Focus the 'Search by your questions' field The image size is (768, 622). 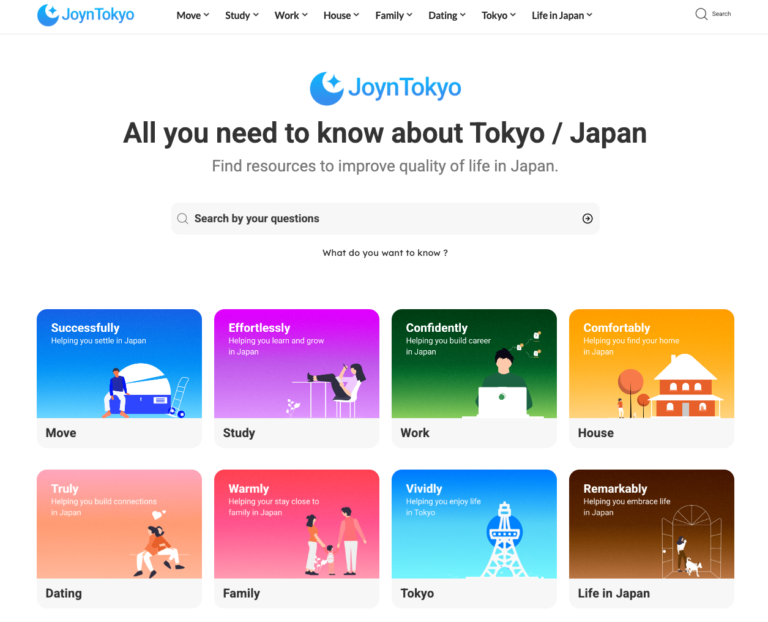(380, 218)
